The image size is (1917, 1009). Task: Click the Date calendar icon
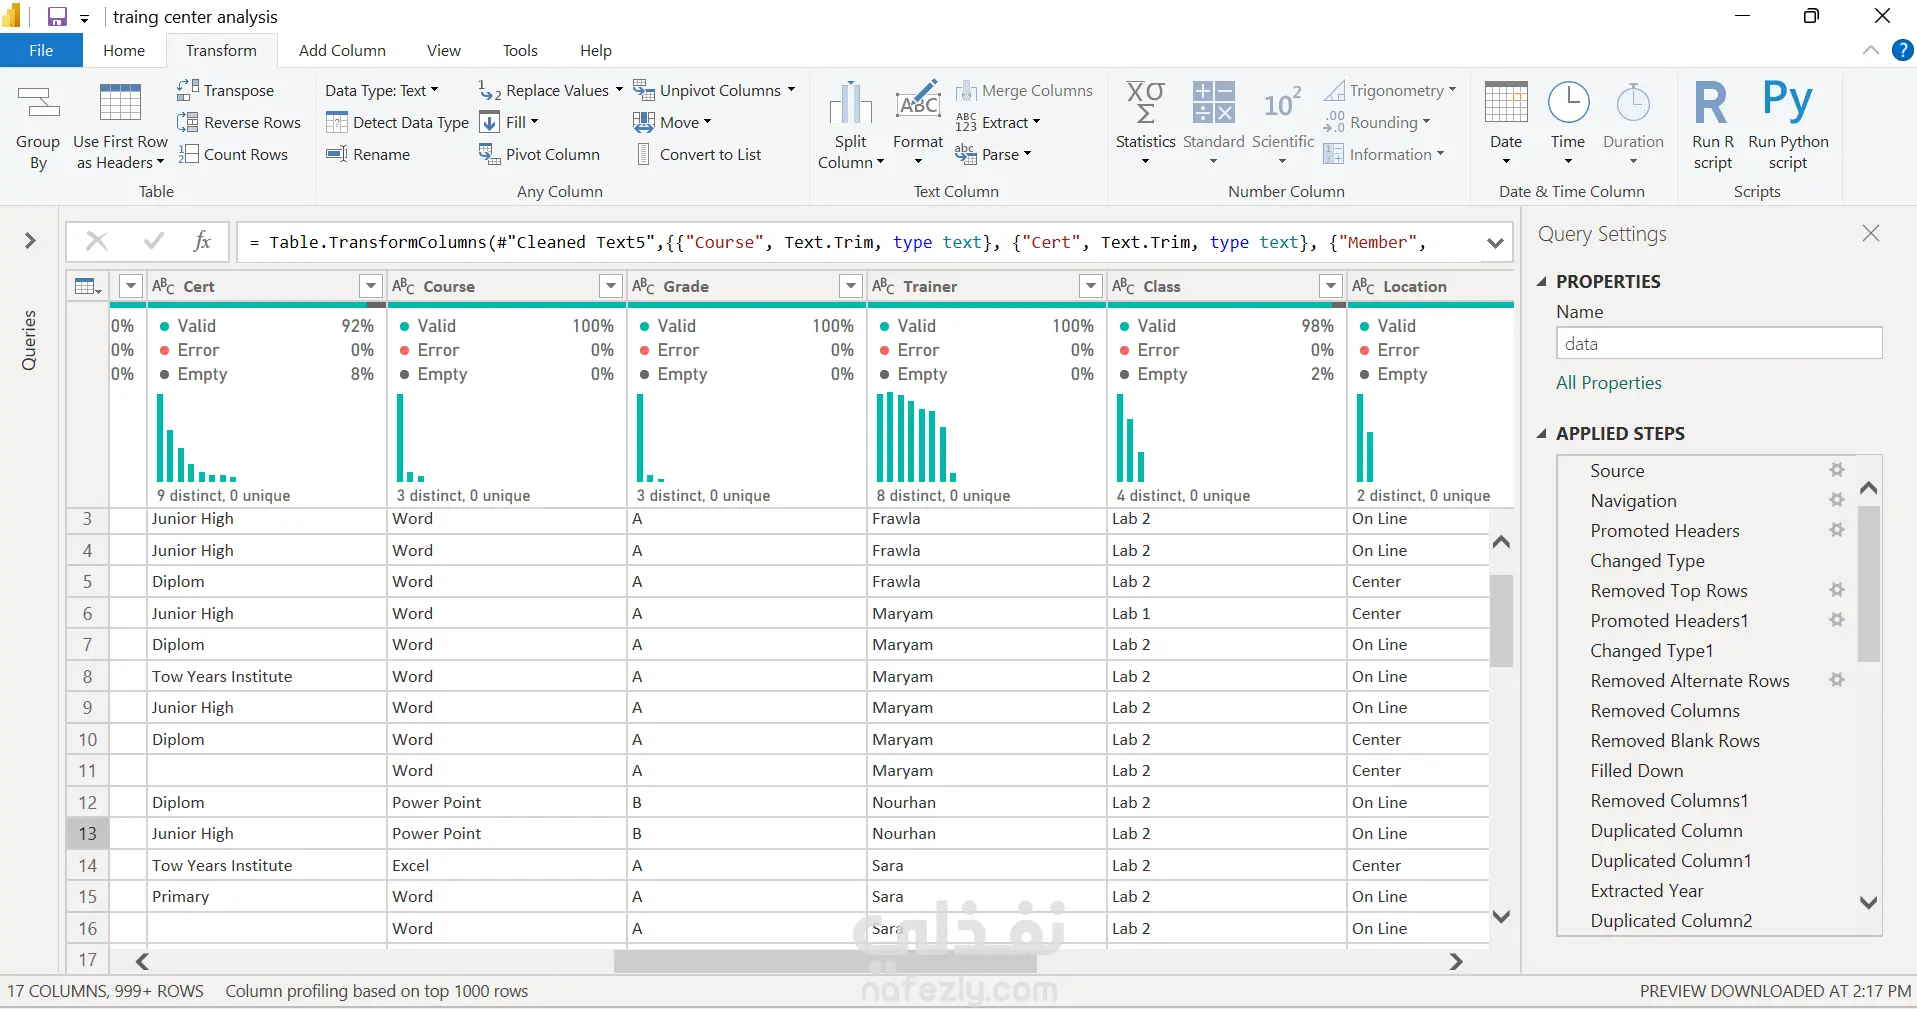point(1506,103)
